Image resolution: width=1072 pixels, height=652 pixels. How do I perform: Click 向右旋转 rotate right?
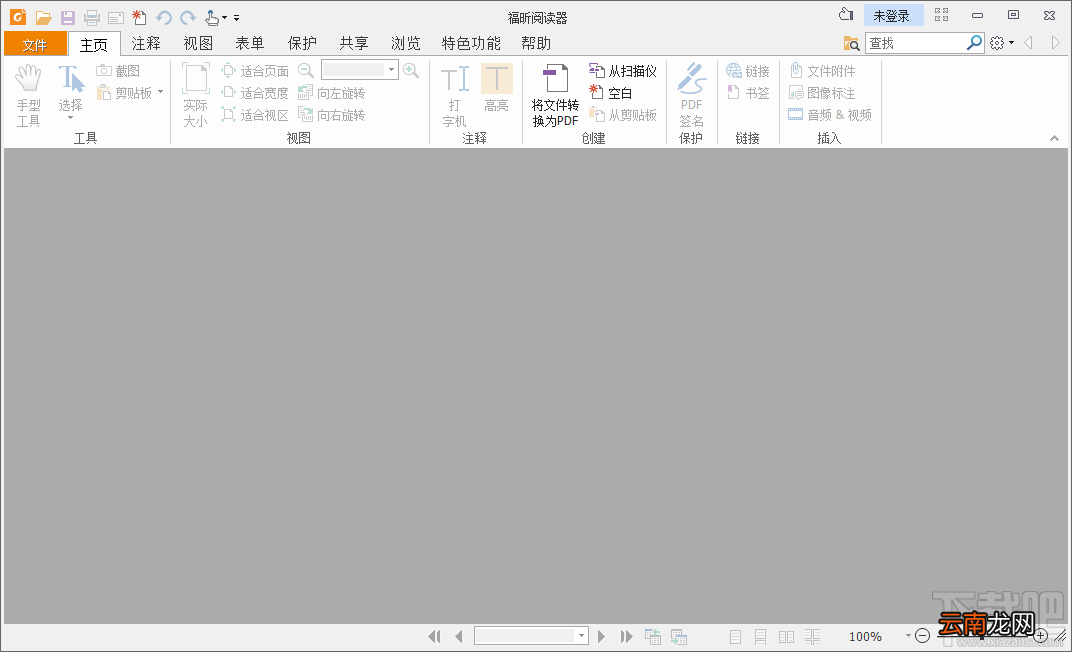click(x=332, y=115)
